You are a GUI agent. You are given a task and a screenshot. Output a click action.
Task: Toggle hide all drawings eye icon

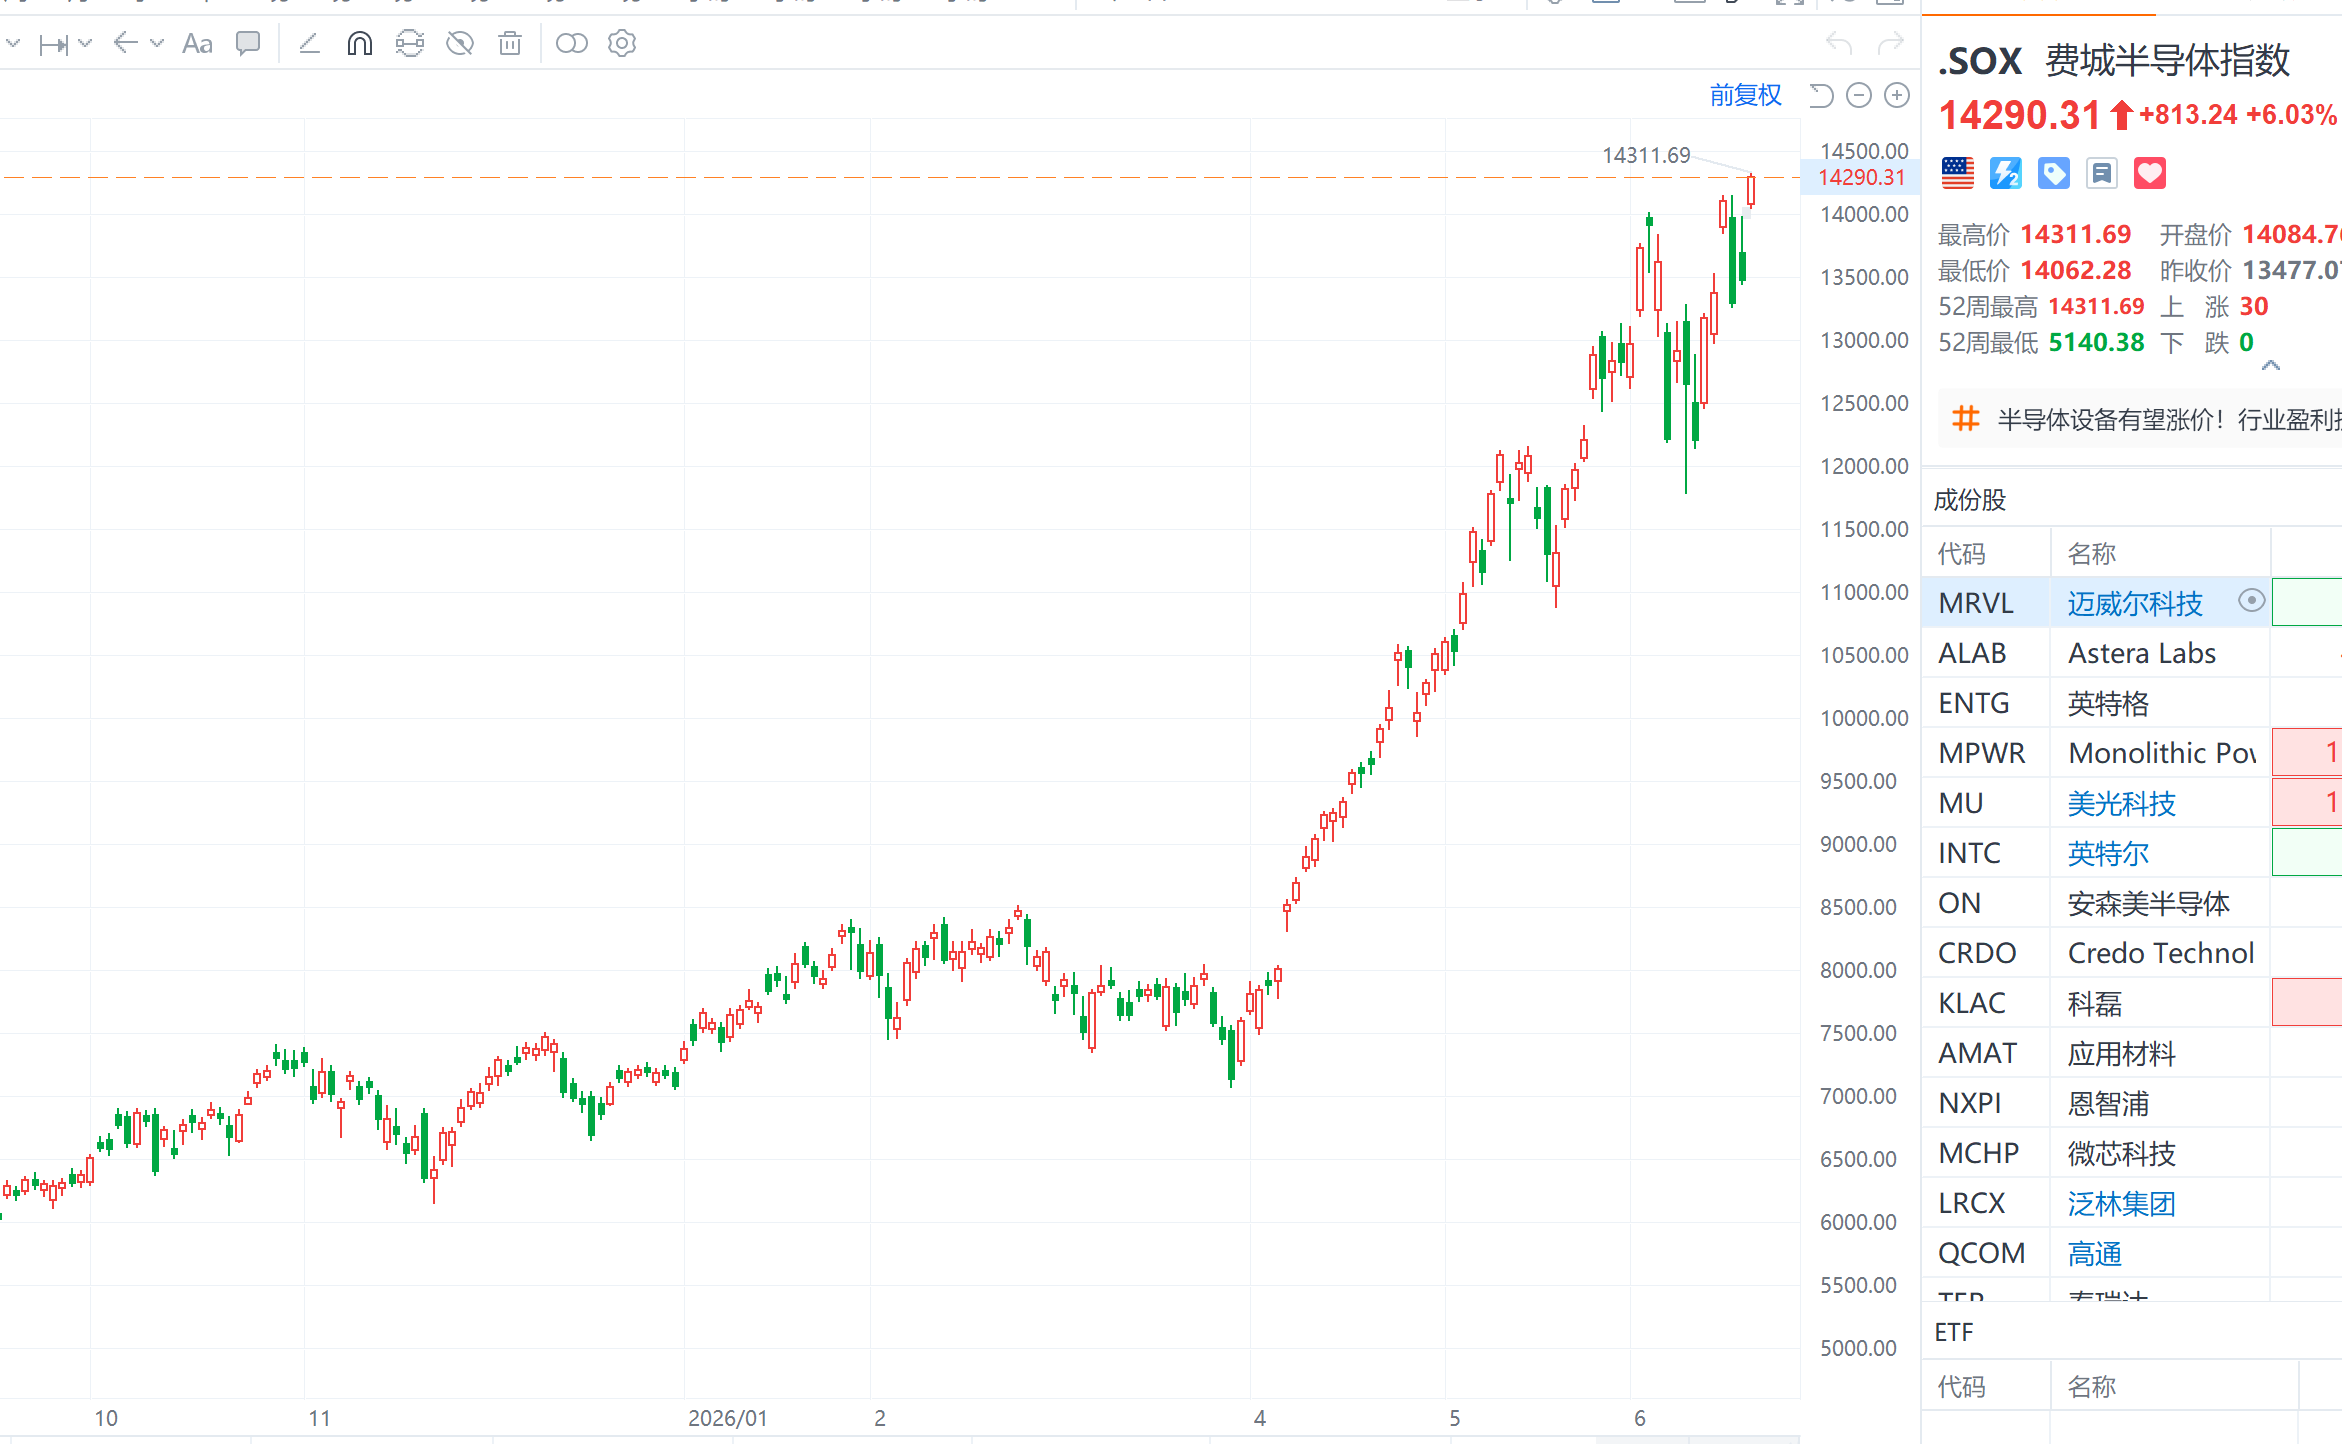point(460,44)
